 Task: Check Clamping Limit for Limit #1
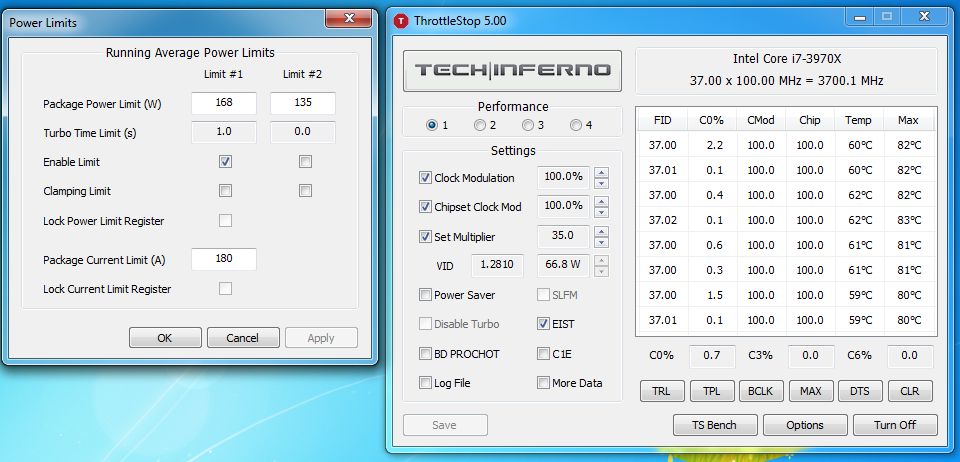click(225, 191)
